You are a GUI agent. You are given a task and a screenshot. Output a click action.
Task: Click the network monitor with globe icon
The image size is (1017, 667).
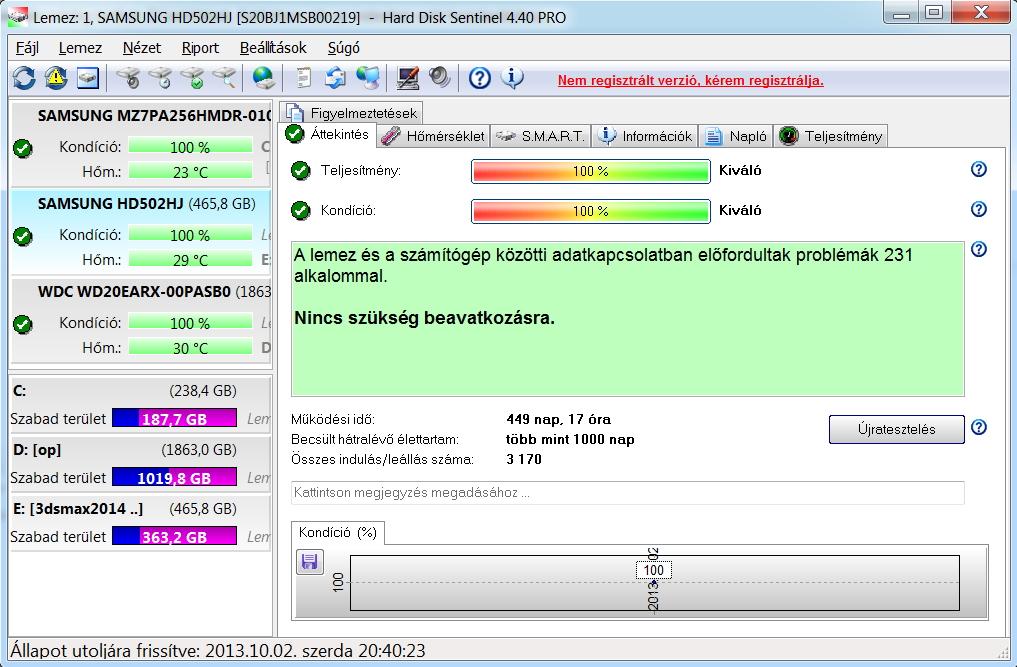click(x=368, y=78)
